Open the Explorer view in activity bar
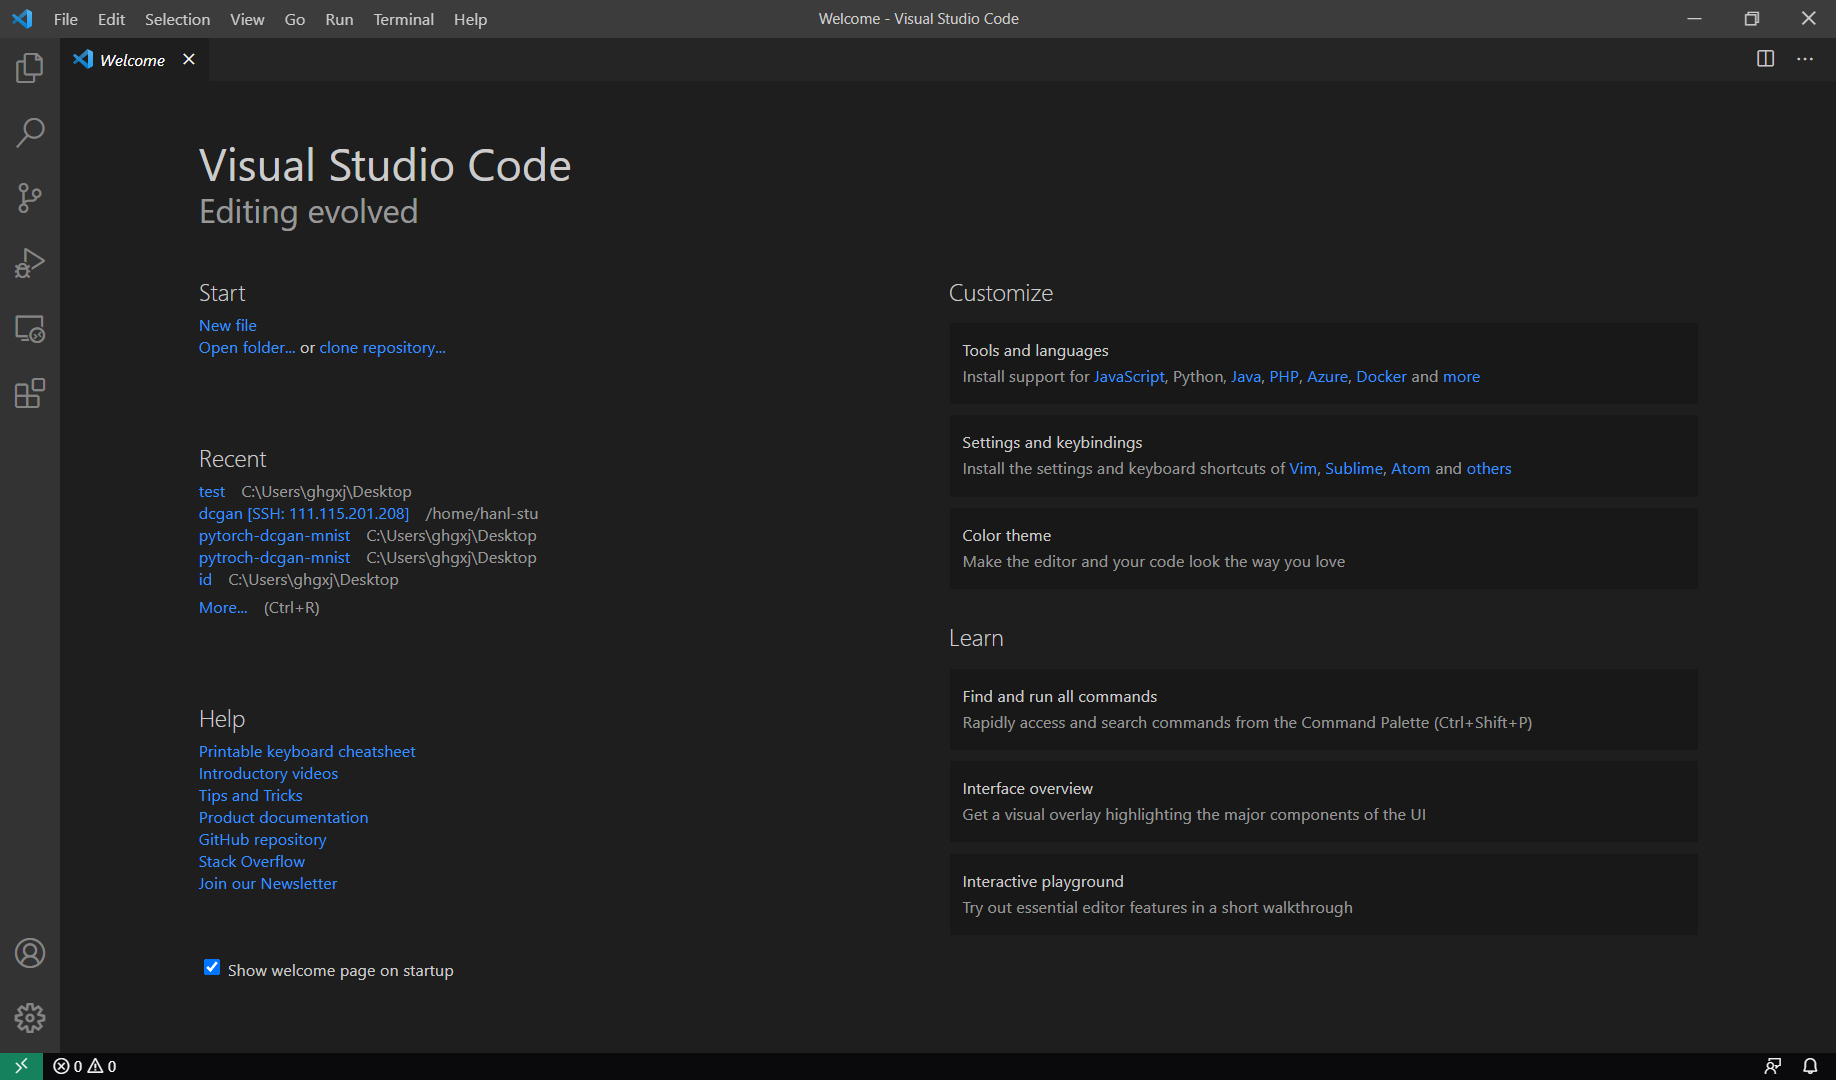Image resolution: width=1836 pixels, height=1080 pixels. (30, 68)
